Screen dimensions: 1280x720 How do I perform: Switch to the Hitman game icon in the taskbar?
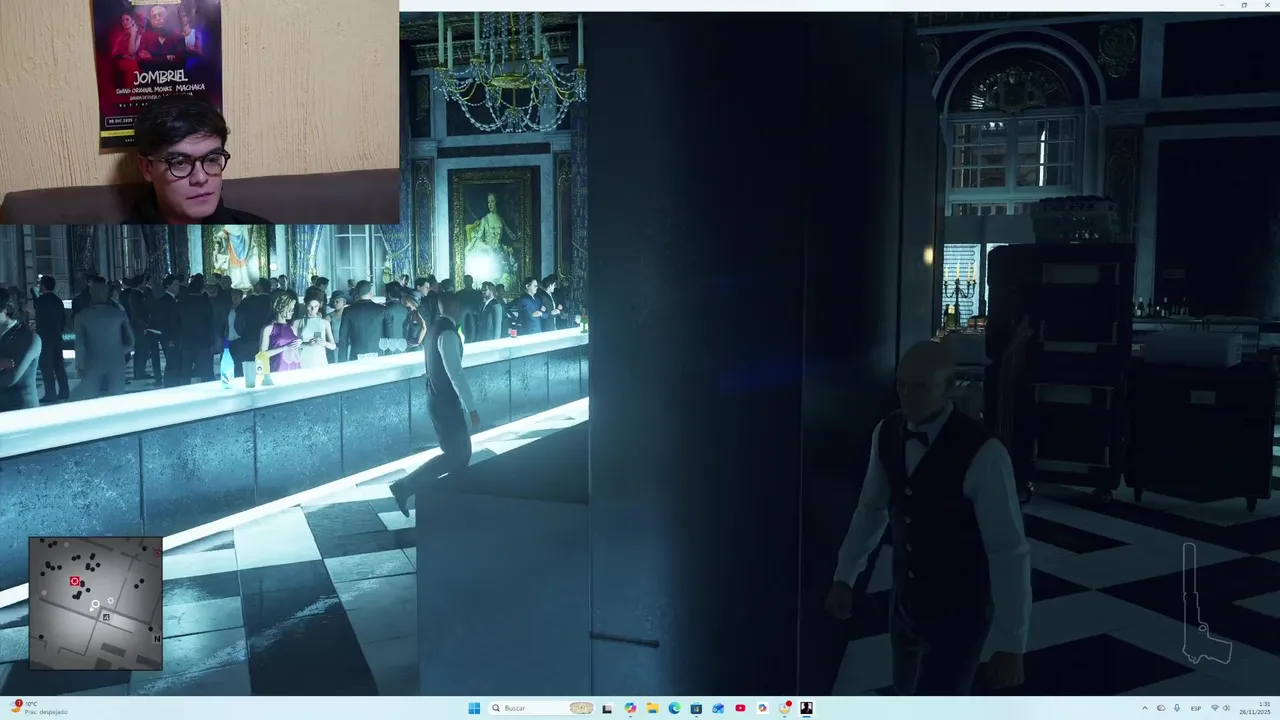click(806, 708)
